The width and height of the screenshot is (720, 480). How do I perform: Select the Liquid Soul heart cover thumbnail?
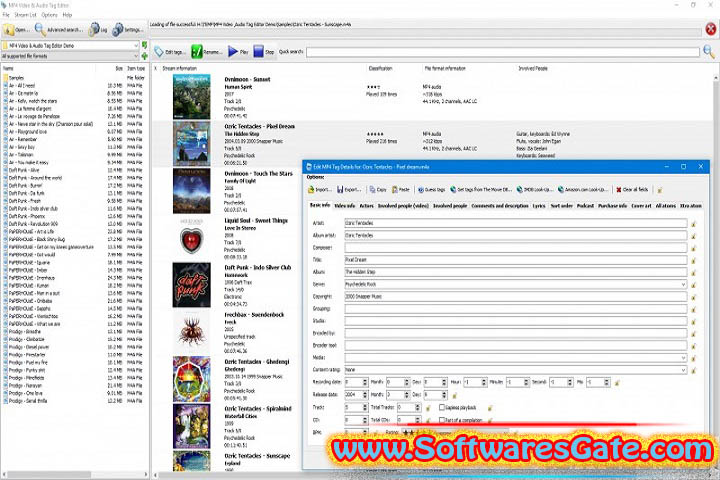click(191, 239)
